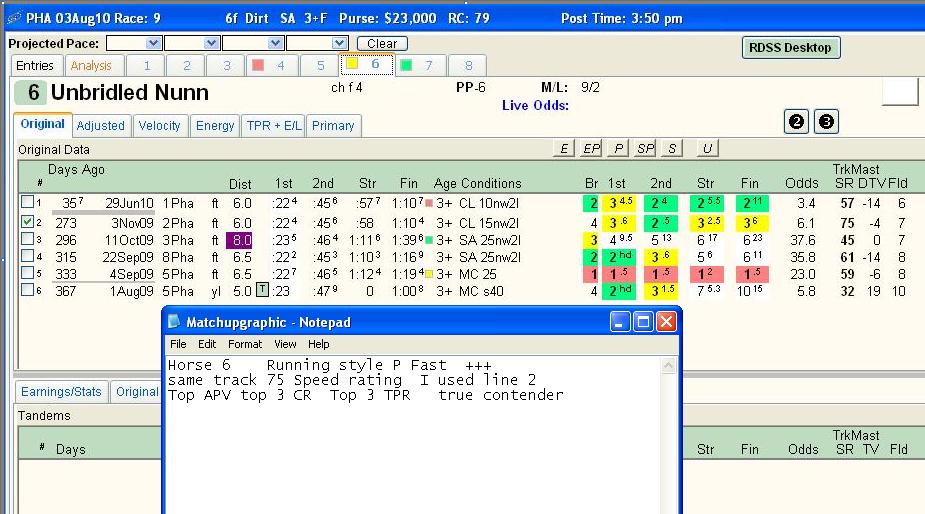Select the U pace filter button

[x=707, y=149]
